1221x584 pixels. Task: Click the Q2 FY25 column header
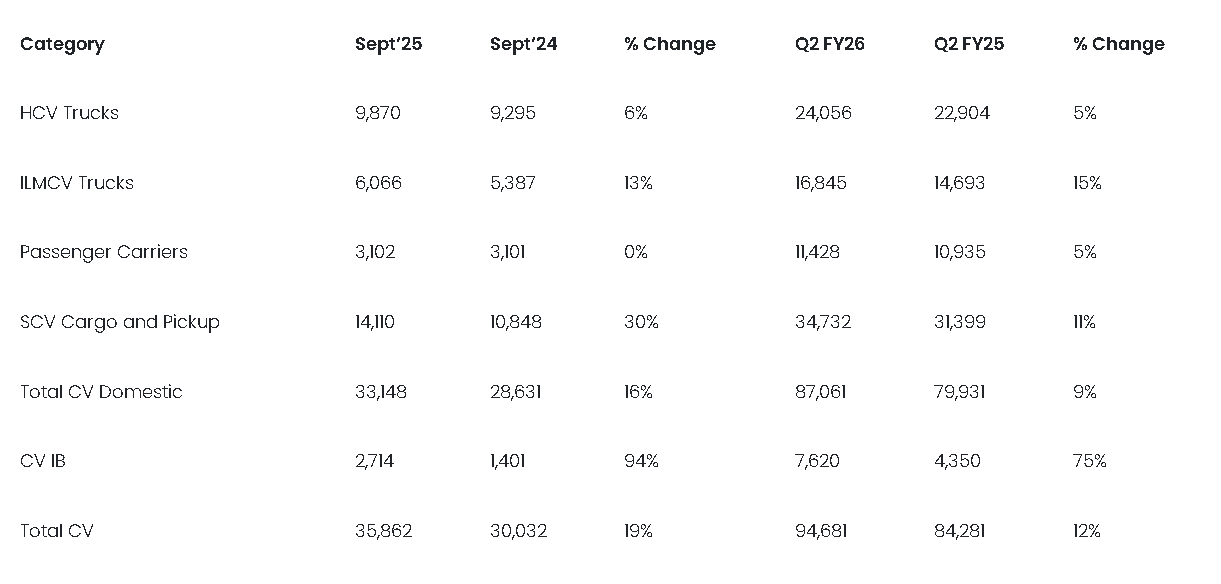(x=969, y=44)
